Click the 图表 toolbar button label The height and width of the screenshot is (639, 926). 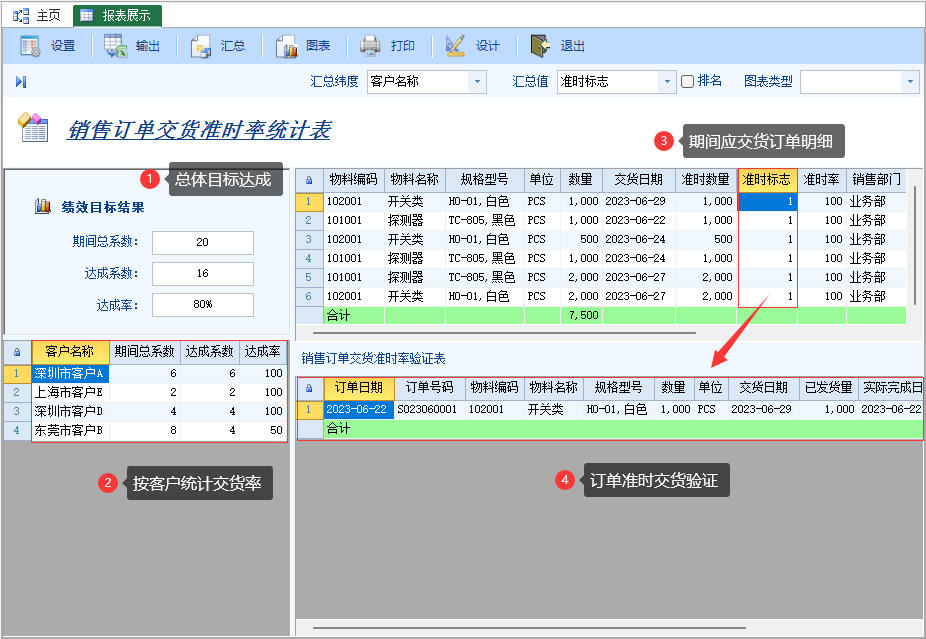[318, 46]
